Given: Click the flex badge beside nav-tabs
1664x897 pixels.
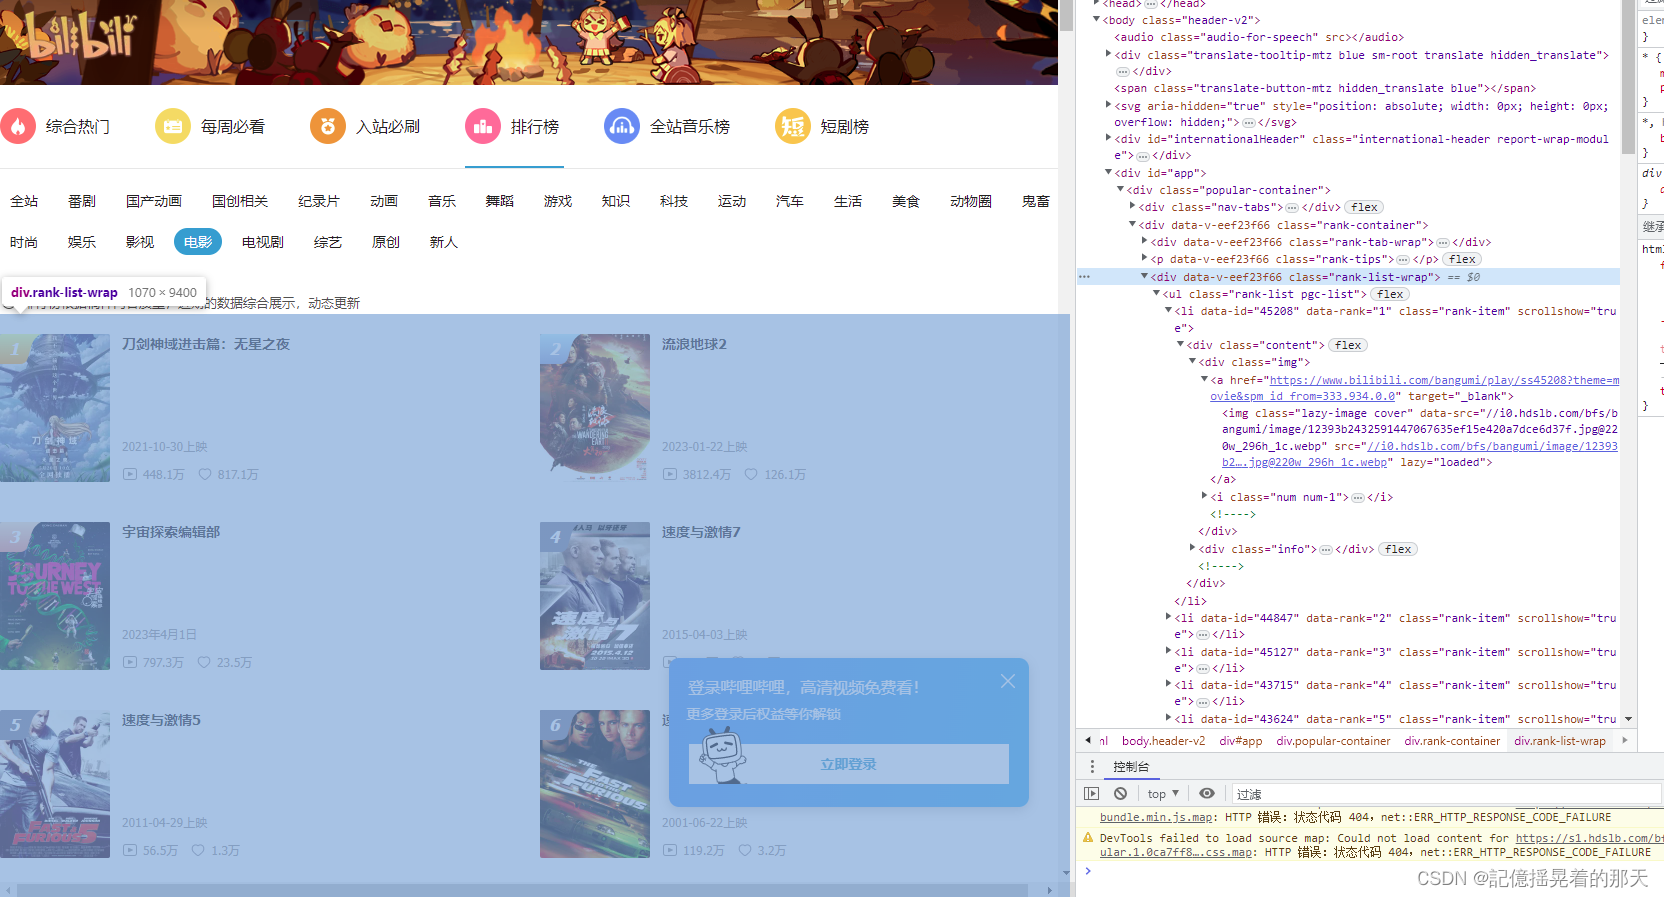Looking at the screenshot, I should (1365, 207).
